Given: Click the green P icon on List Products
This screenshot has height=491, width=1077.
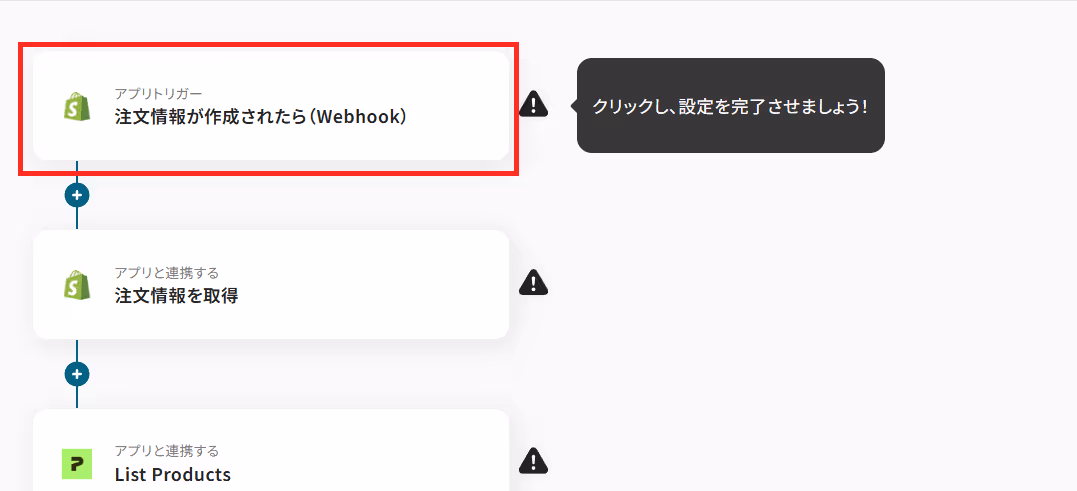Looking at the screenshot, I should (77, 464).
